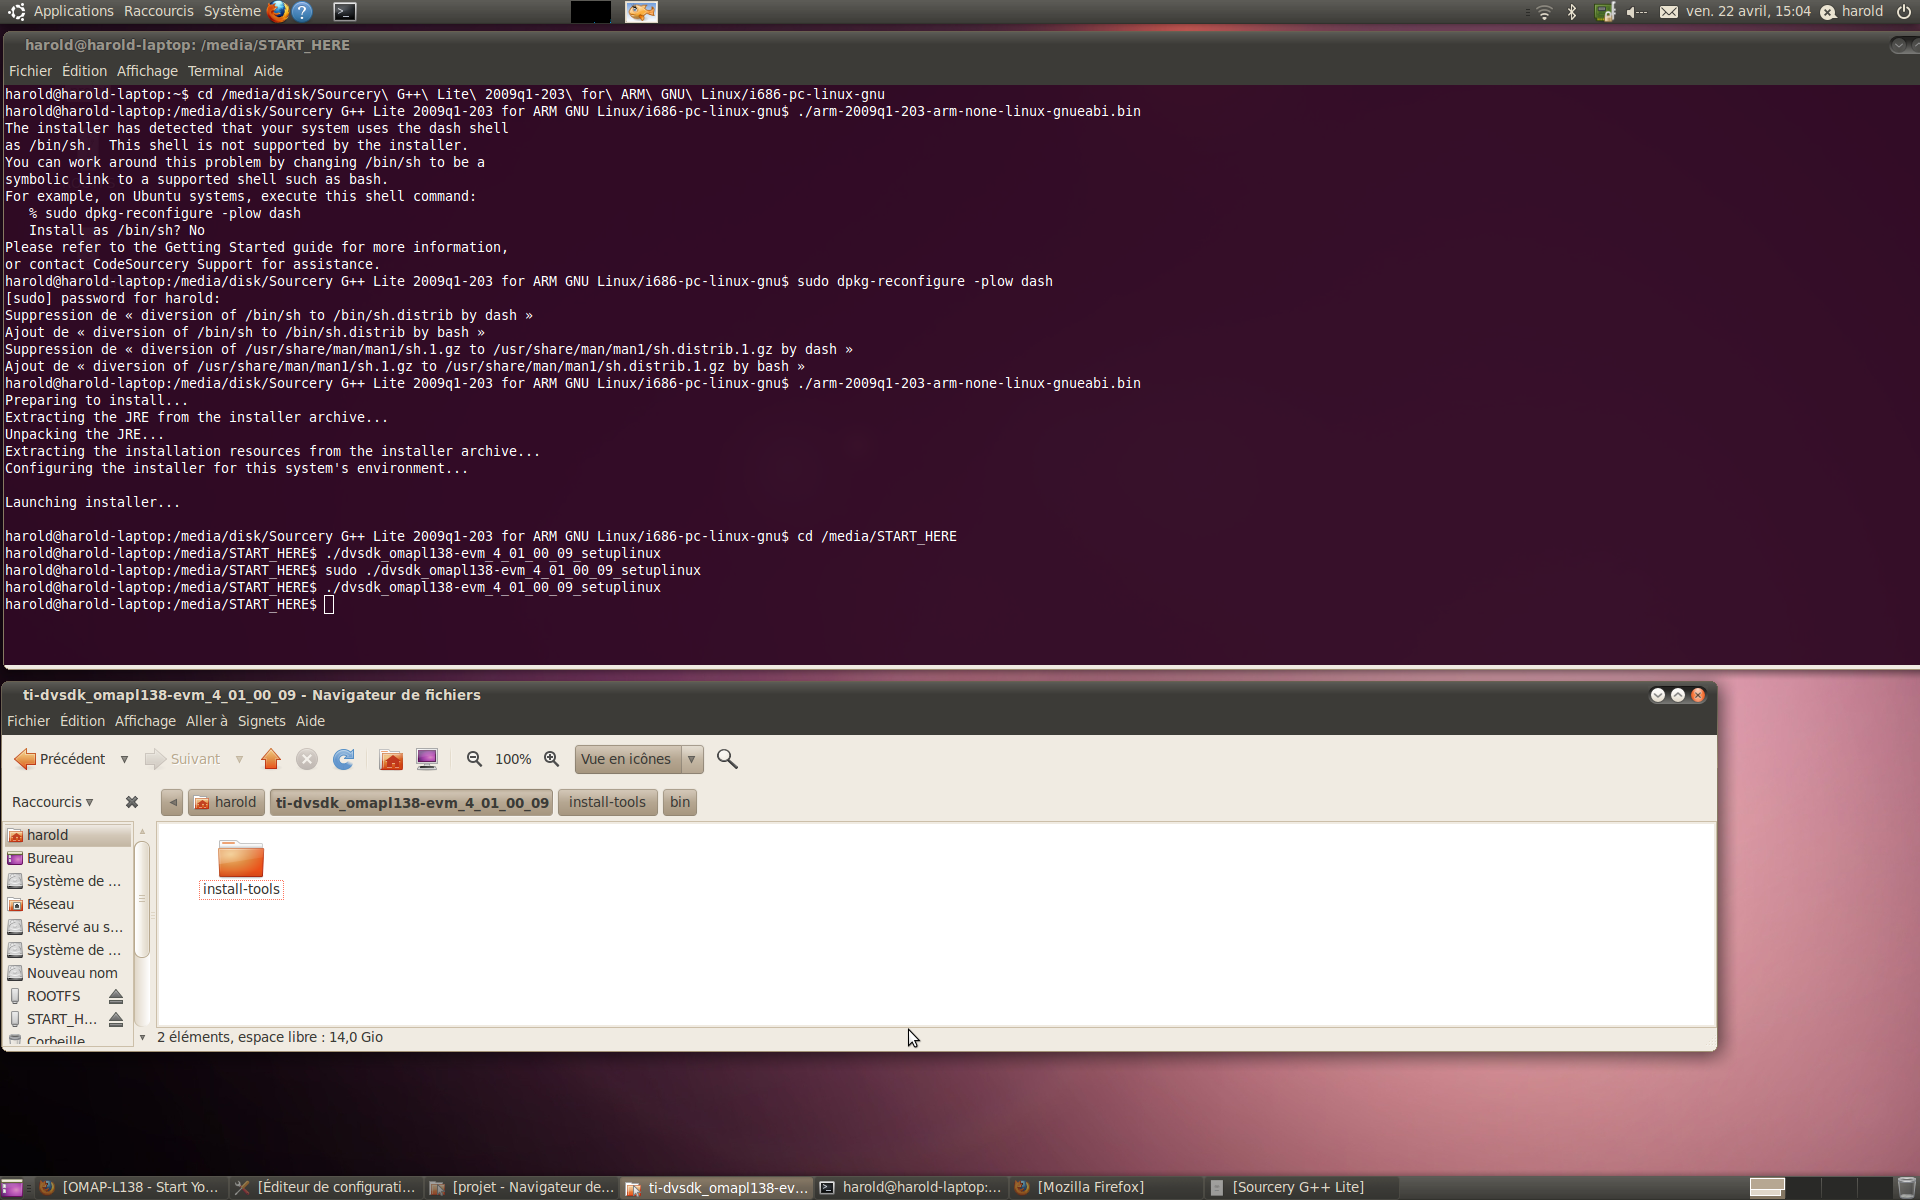Reset zoom via 100% label
Viewport: 1920px width, 1200px height.
pos(513,759)
